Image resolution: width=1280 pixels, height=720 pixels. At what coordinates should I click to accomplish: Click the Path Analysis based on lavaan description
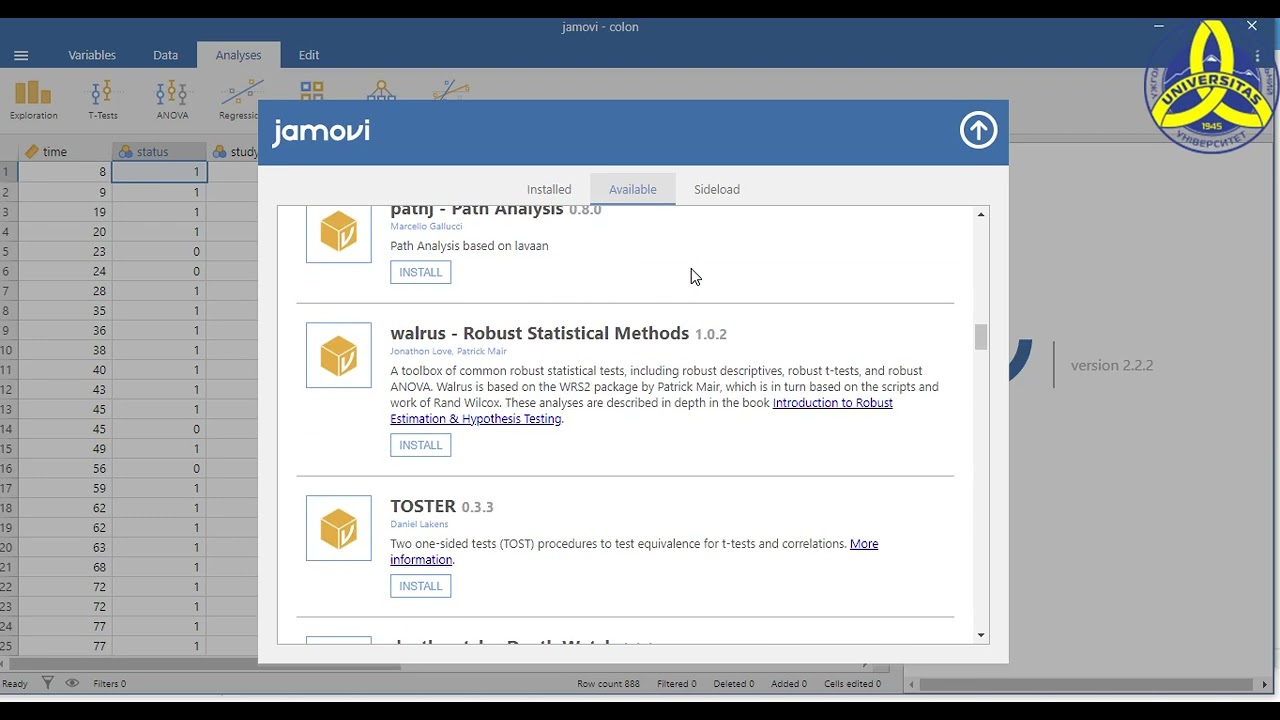click(469, 246)
